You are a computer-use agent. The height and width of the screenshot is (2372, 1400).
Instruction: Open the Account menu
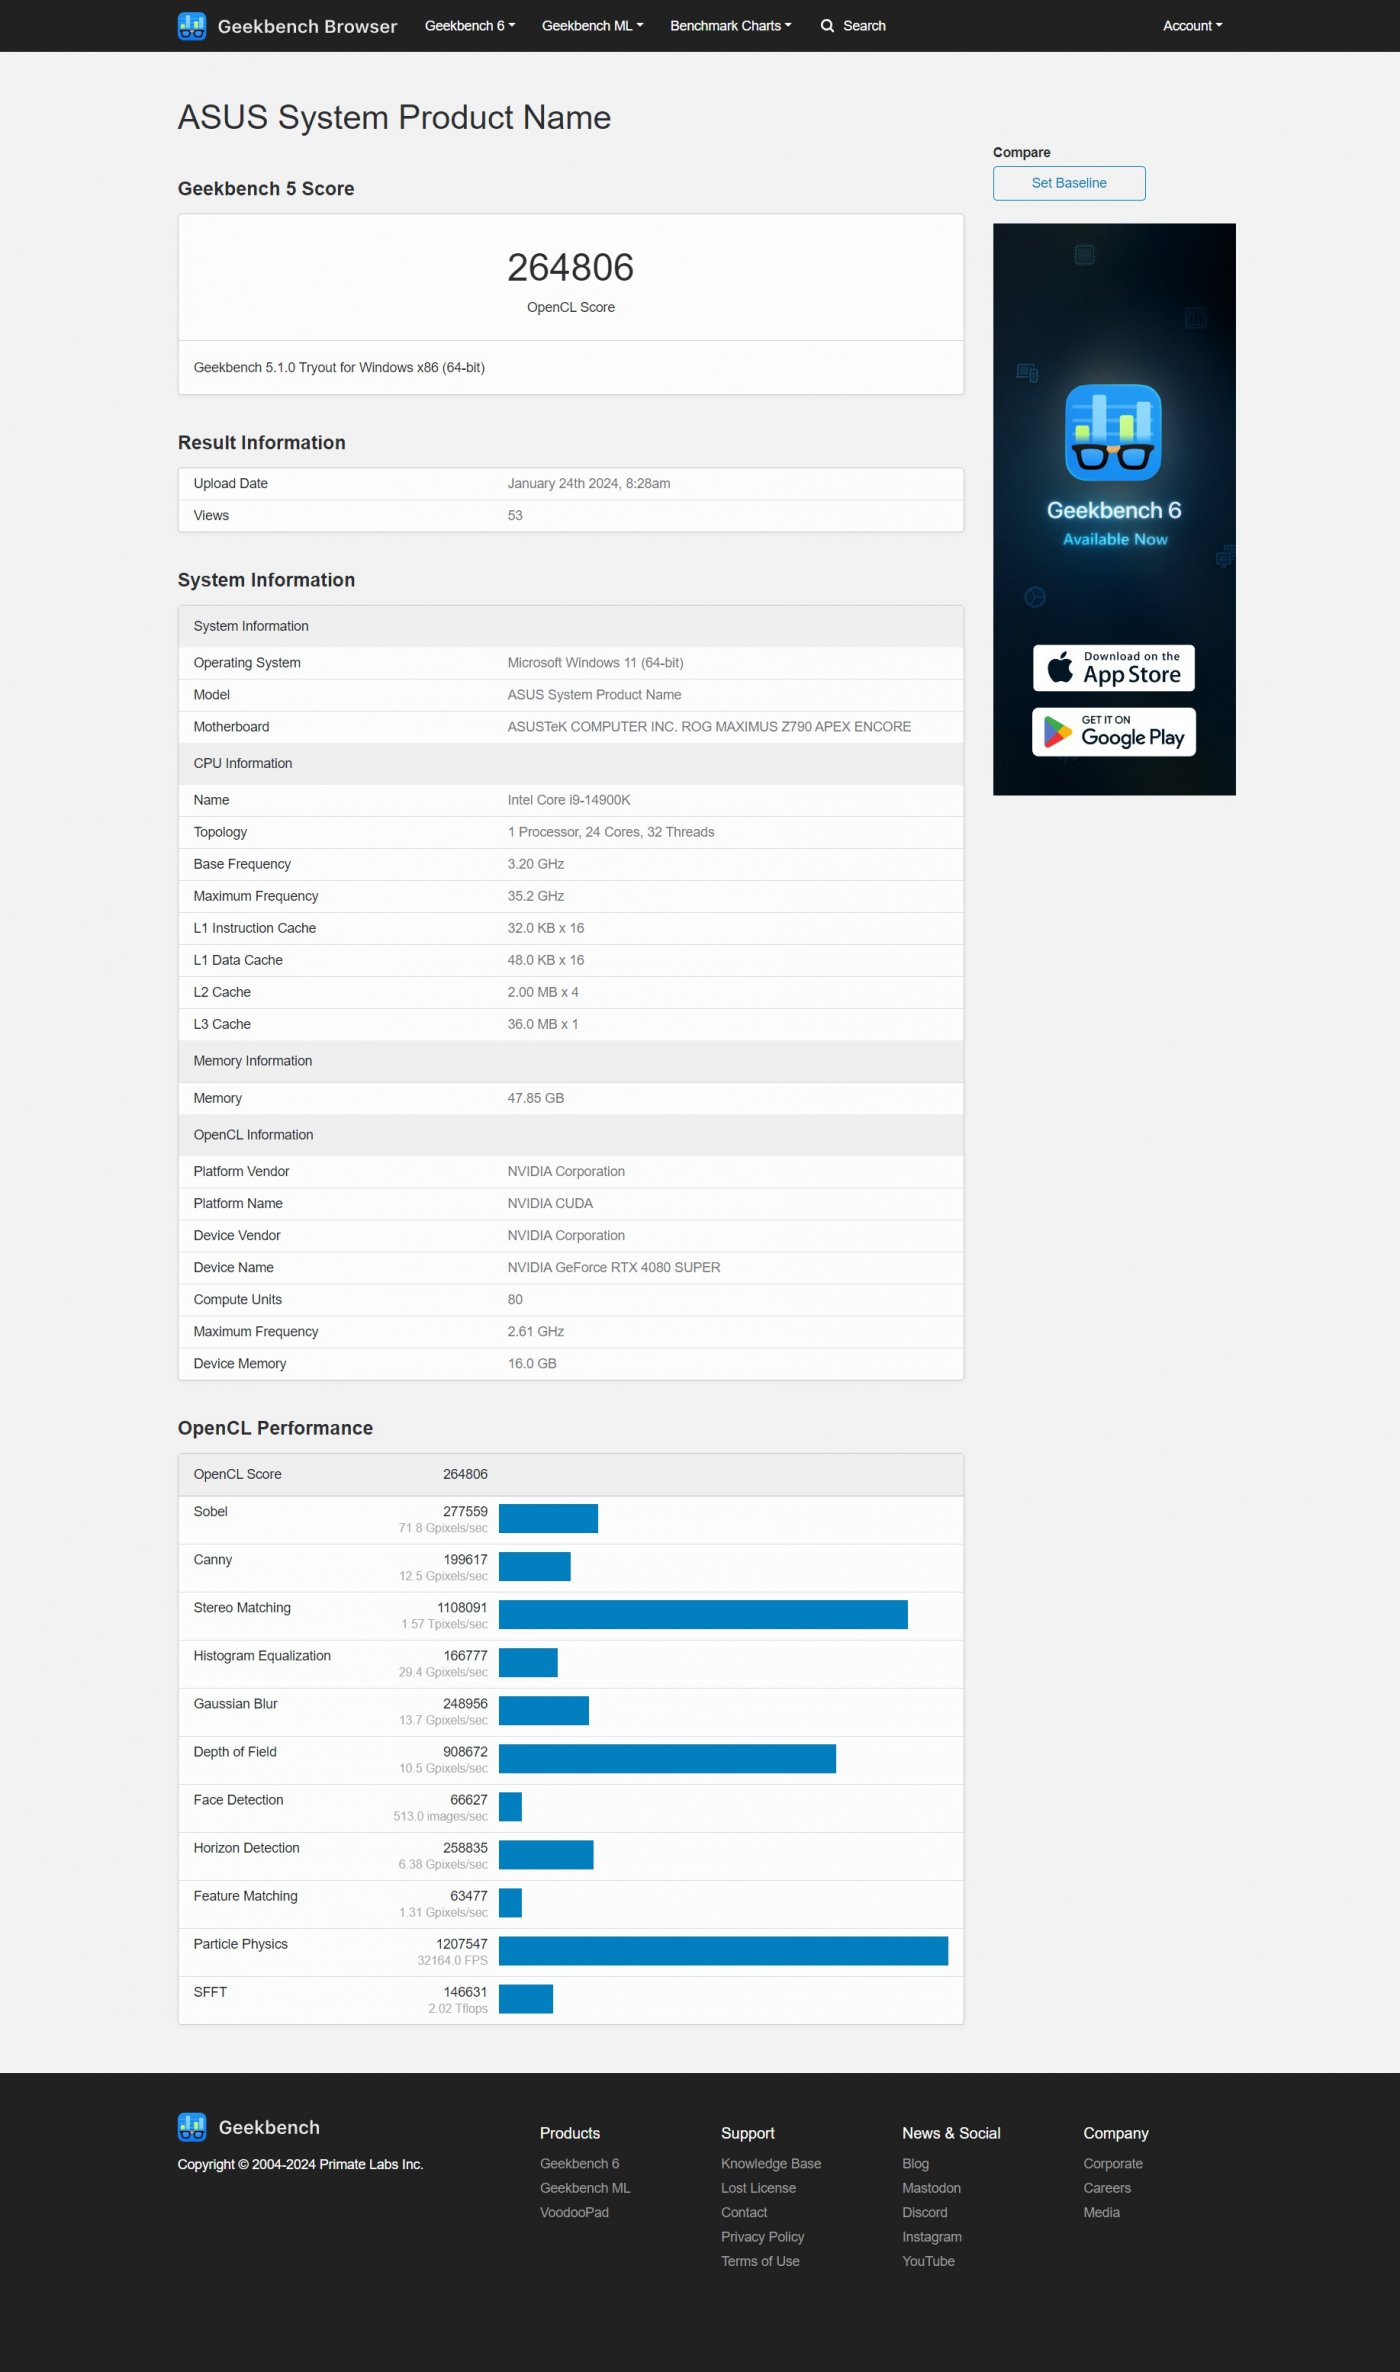[1192, 26]
